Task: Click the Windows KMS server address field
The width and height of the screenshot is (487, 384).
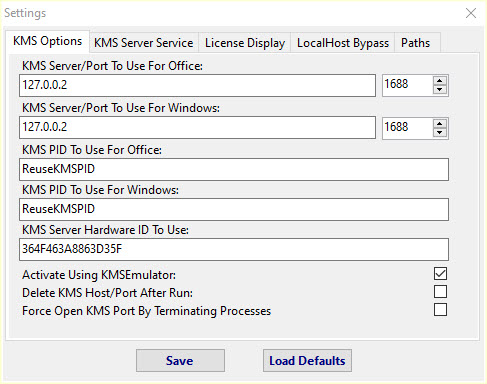Action: tap(197, 128)
